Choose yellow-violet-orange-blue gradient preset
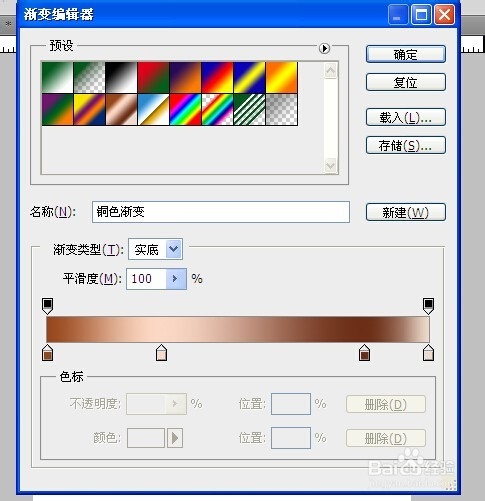The height and width of the screenshot is (501, 485). pos(89,109)
